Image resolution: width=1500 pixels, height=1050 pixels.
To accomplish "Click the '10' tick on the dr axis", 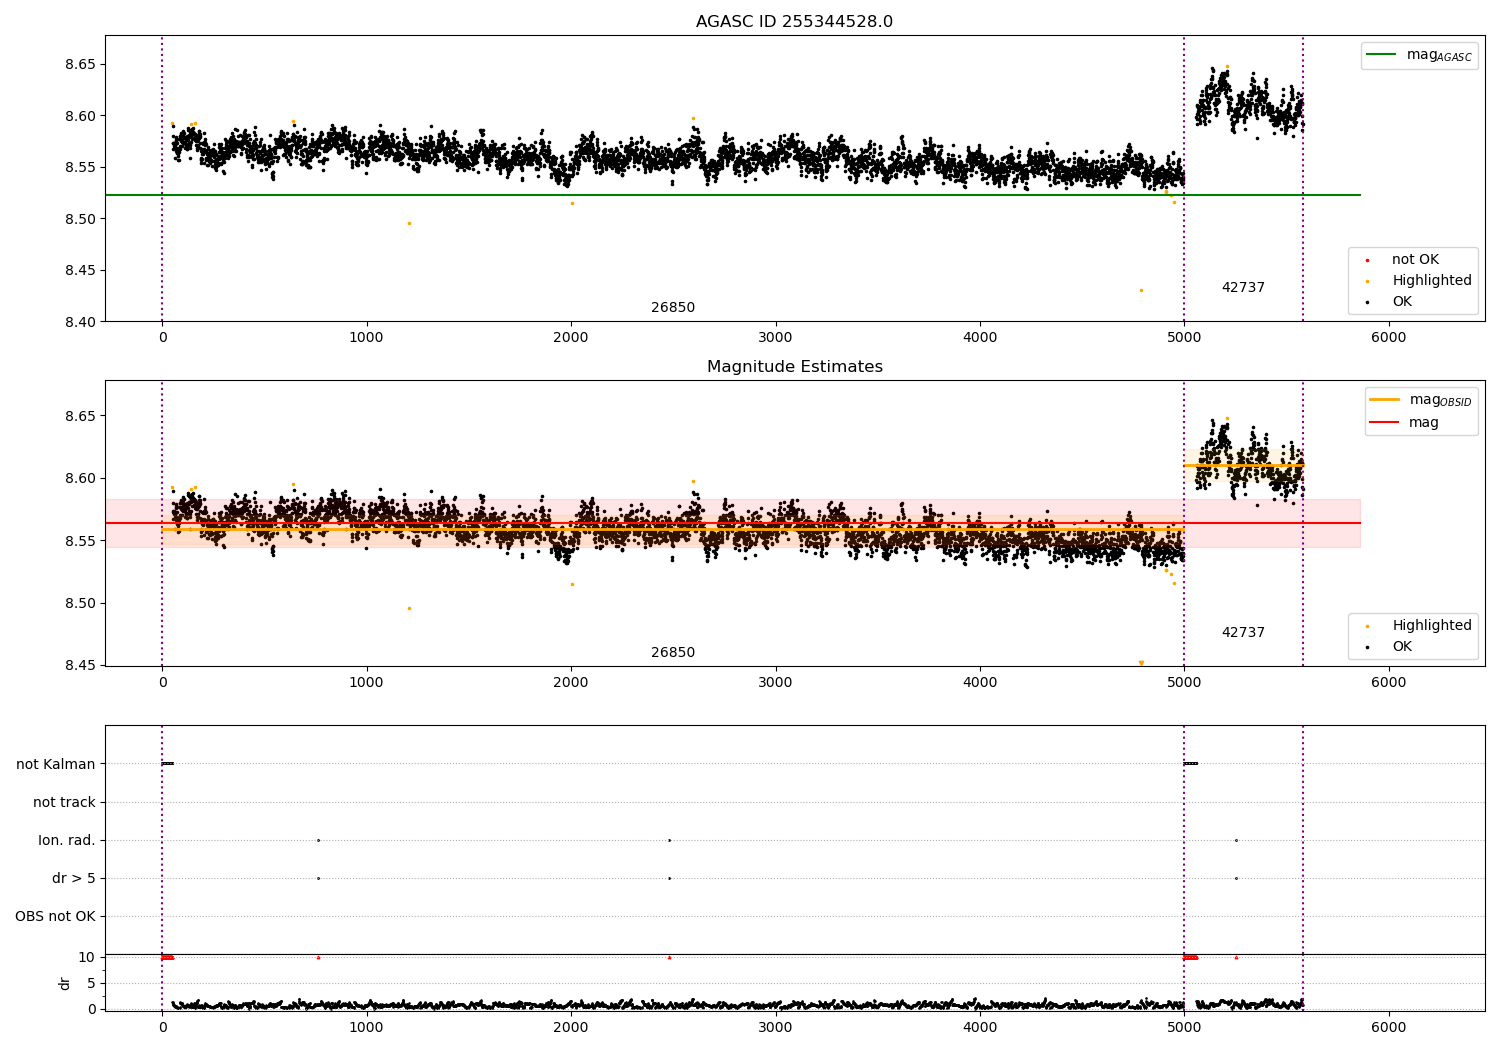I will [x=87, y=957].
